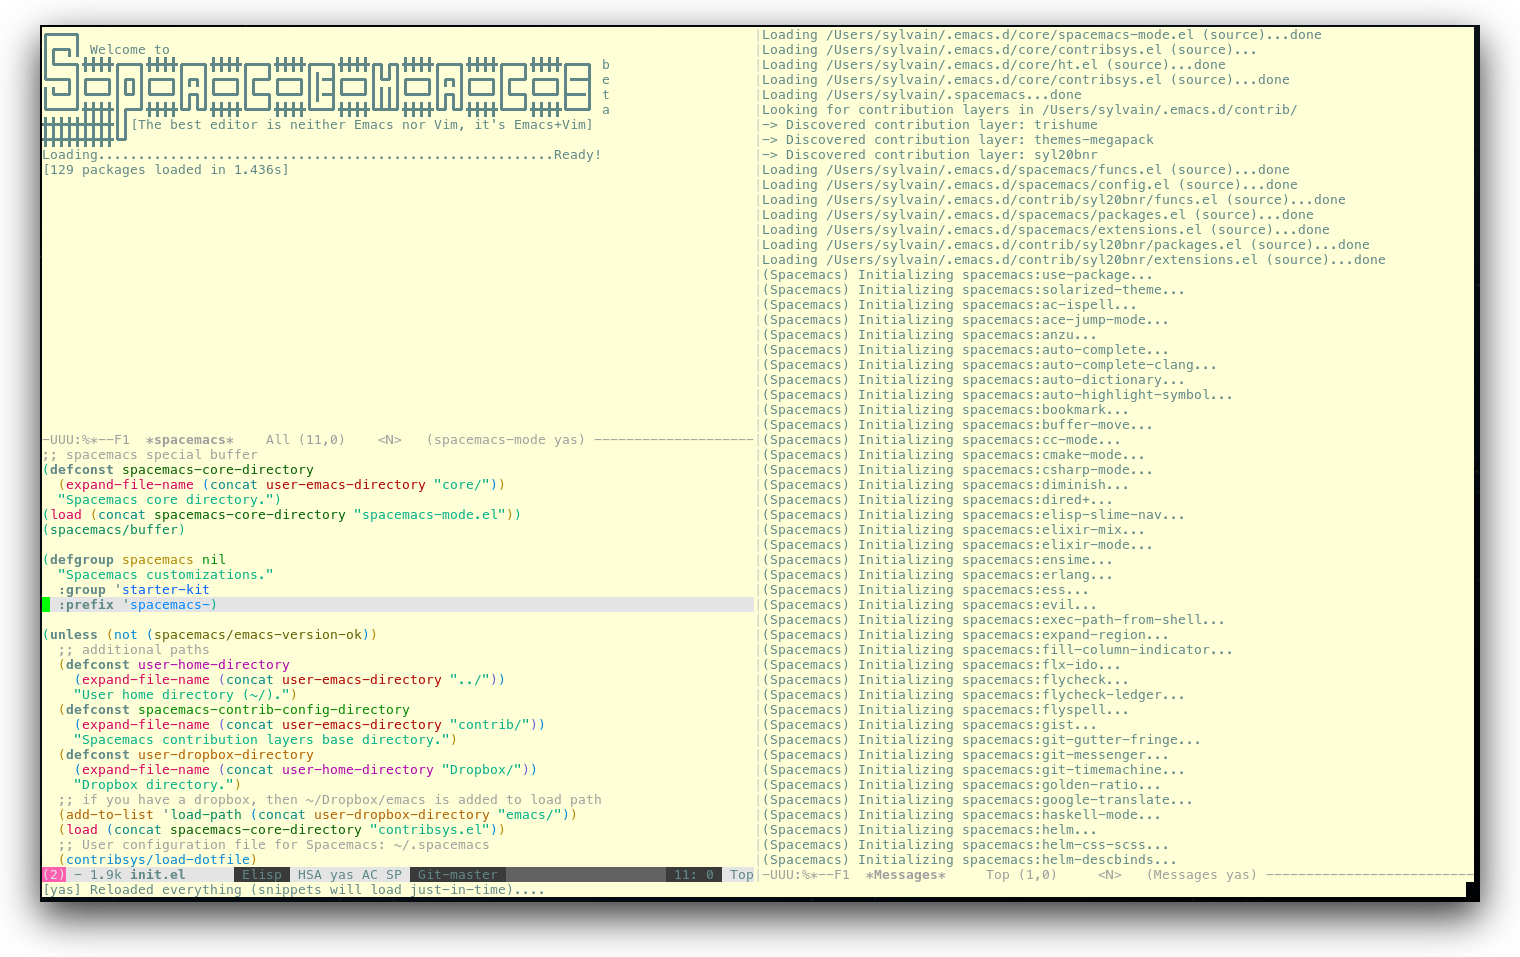The height and width of the screenshot is (957, 1520).
Task: Click the defgroup spacemacs line
Action: coord(134,560)
